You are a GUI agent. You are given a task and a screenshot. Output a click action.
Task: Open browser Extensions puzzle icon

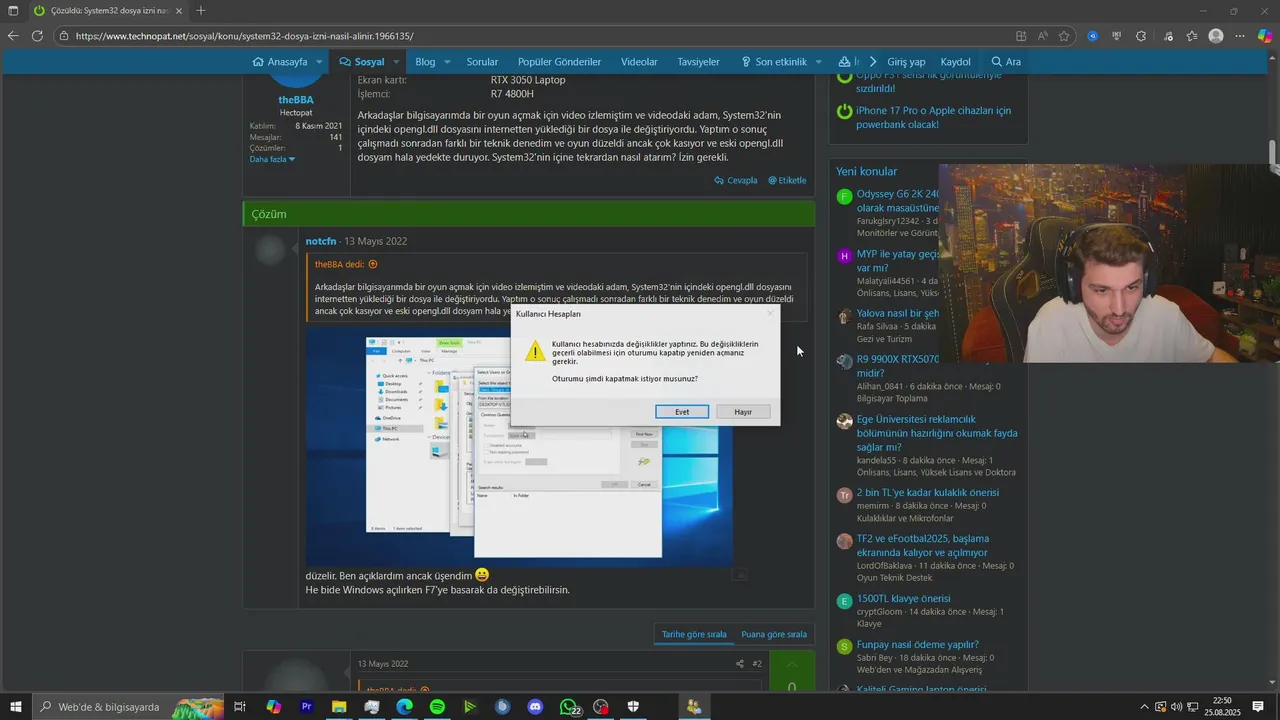(1141, 36)
